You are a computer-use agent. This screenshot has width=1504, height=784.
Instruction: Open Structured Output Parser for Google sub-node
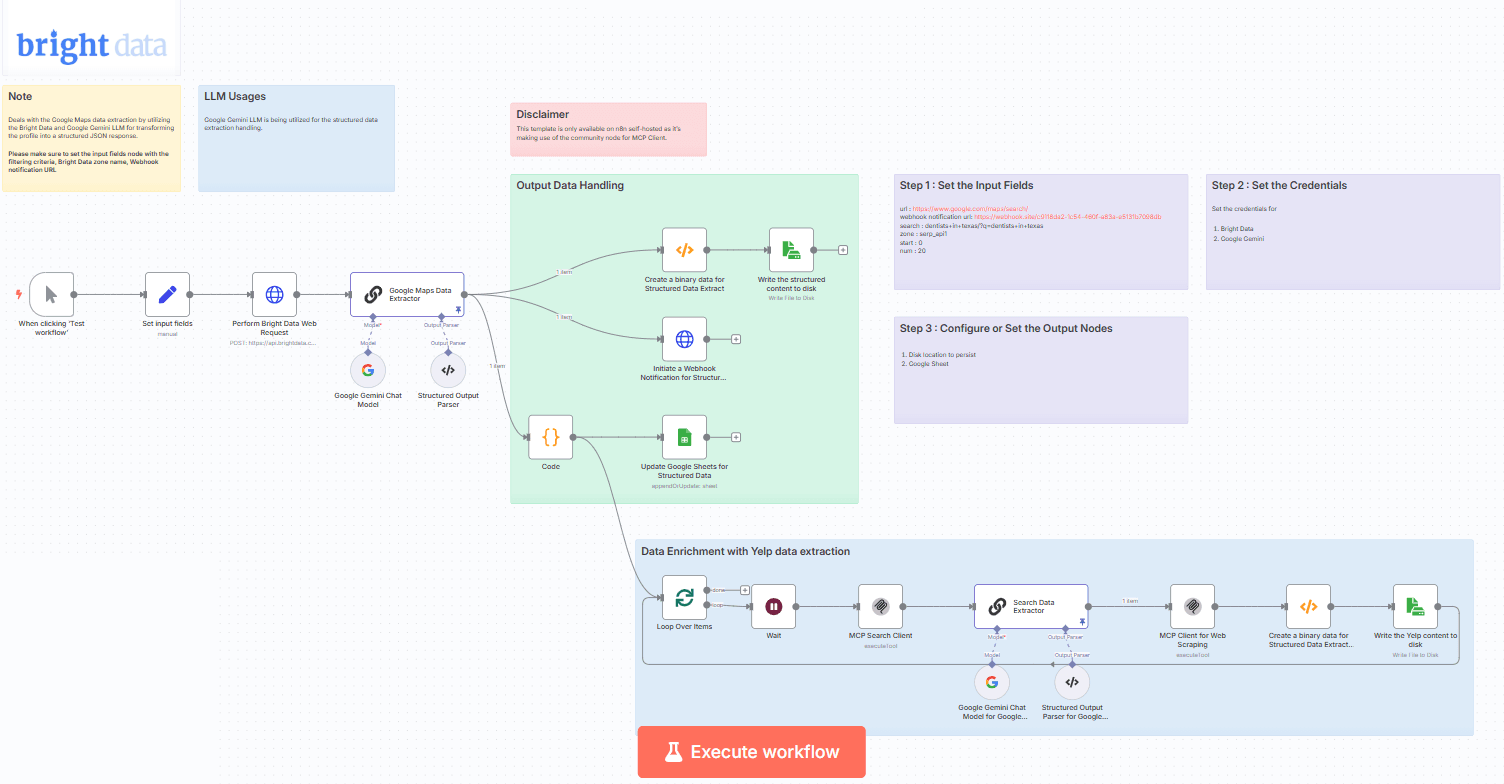[1072, 683]
